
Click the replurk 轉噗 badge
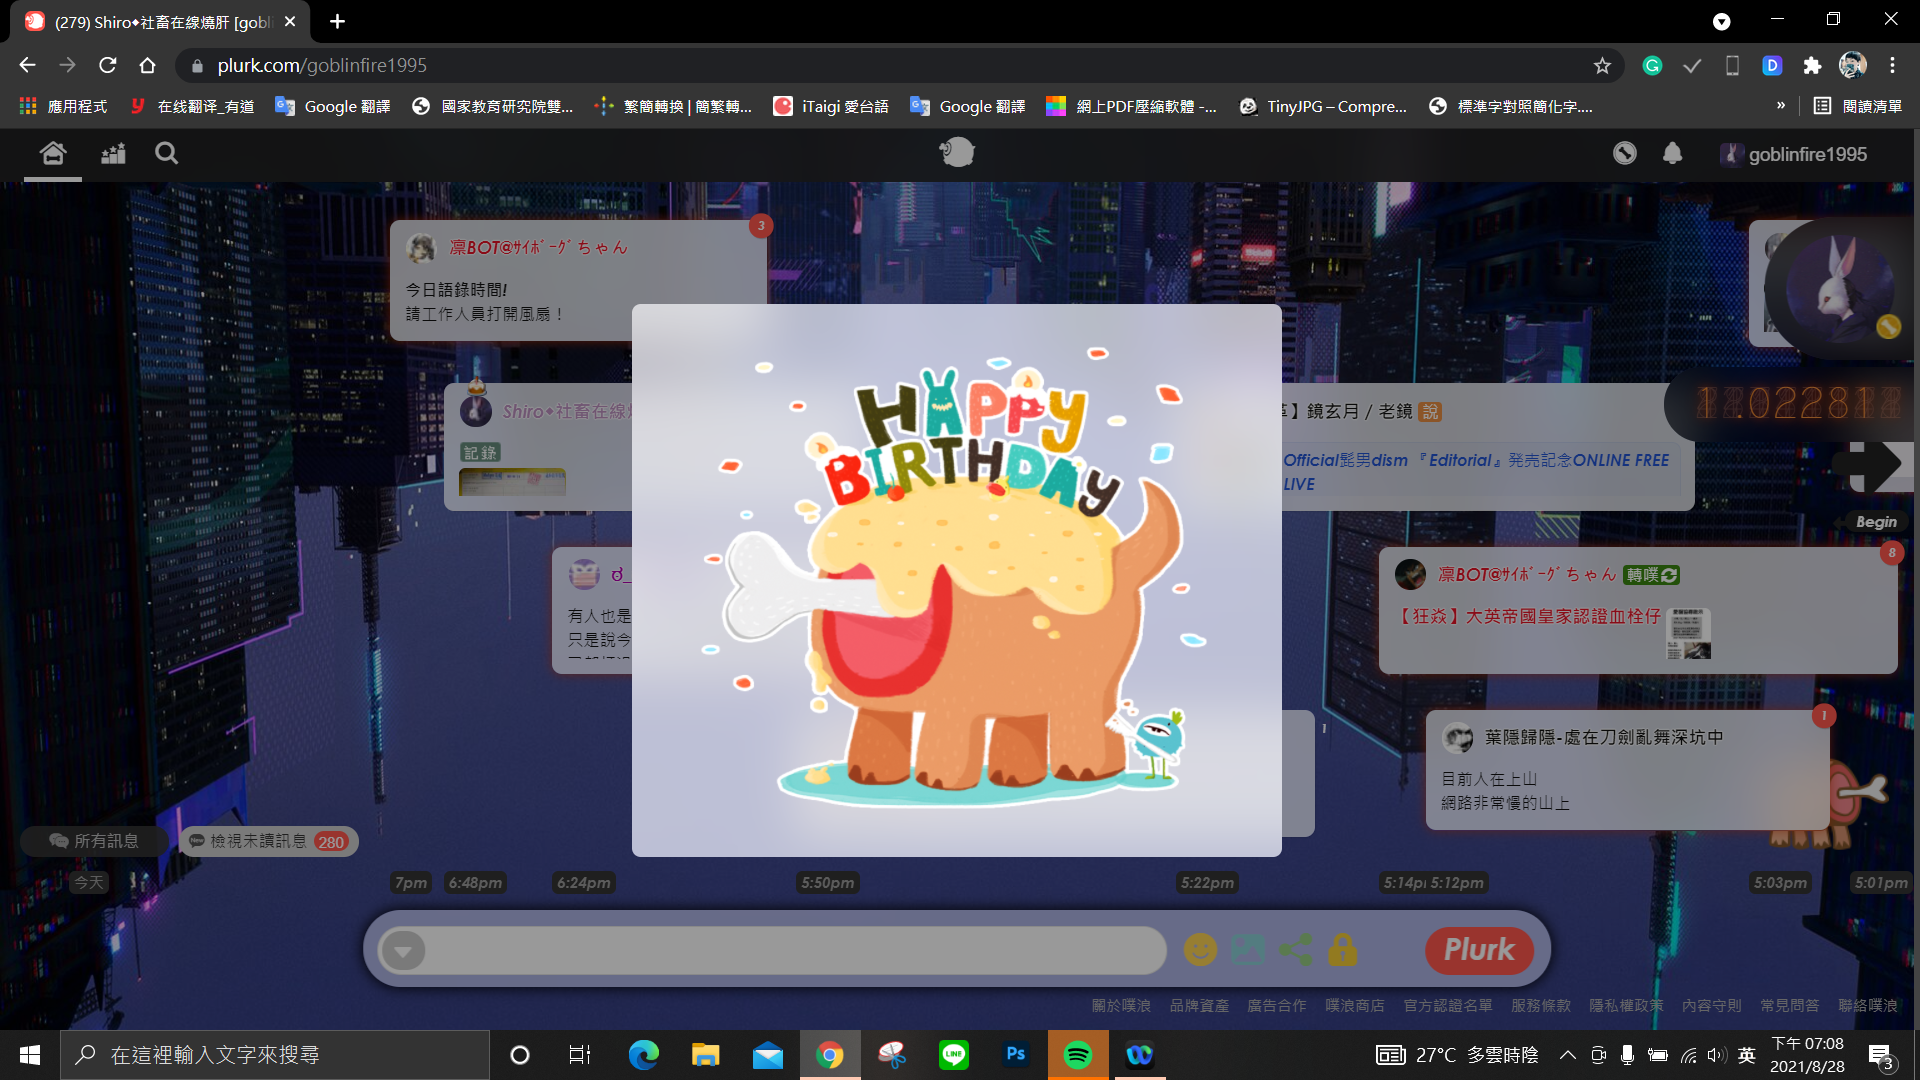pyautogui.click(x=1651, y=574)
